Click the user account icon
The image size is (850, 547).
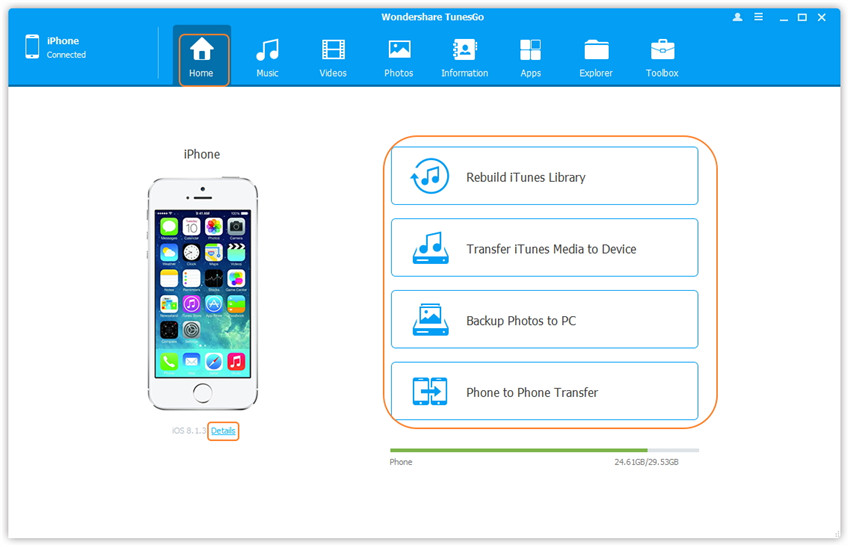738,17
